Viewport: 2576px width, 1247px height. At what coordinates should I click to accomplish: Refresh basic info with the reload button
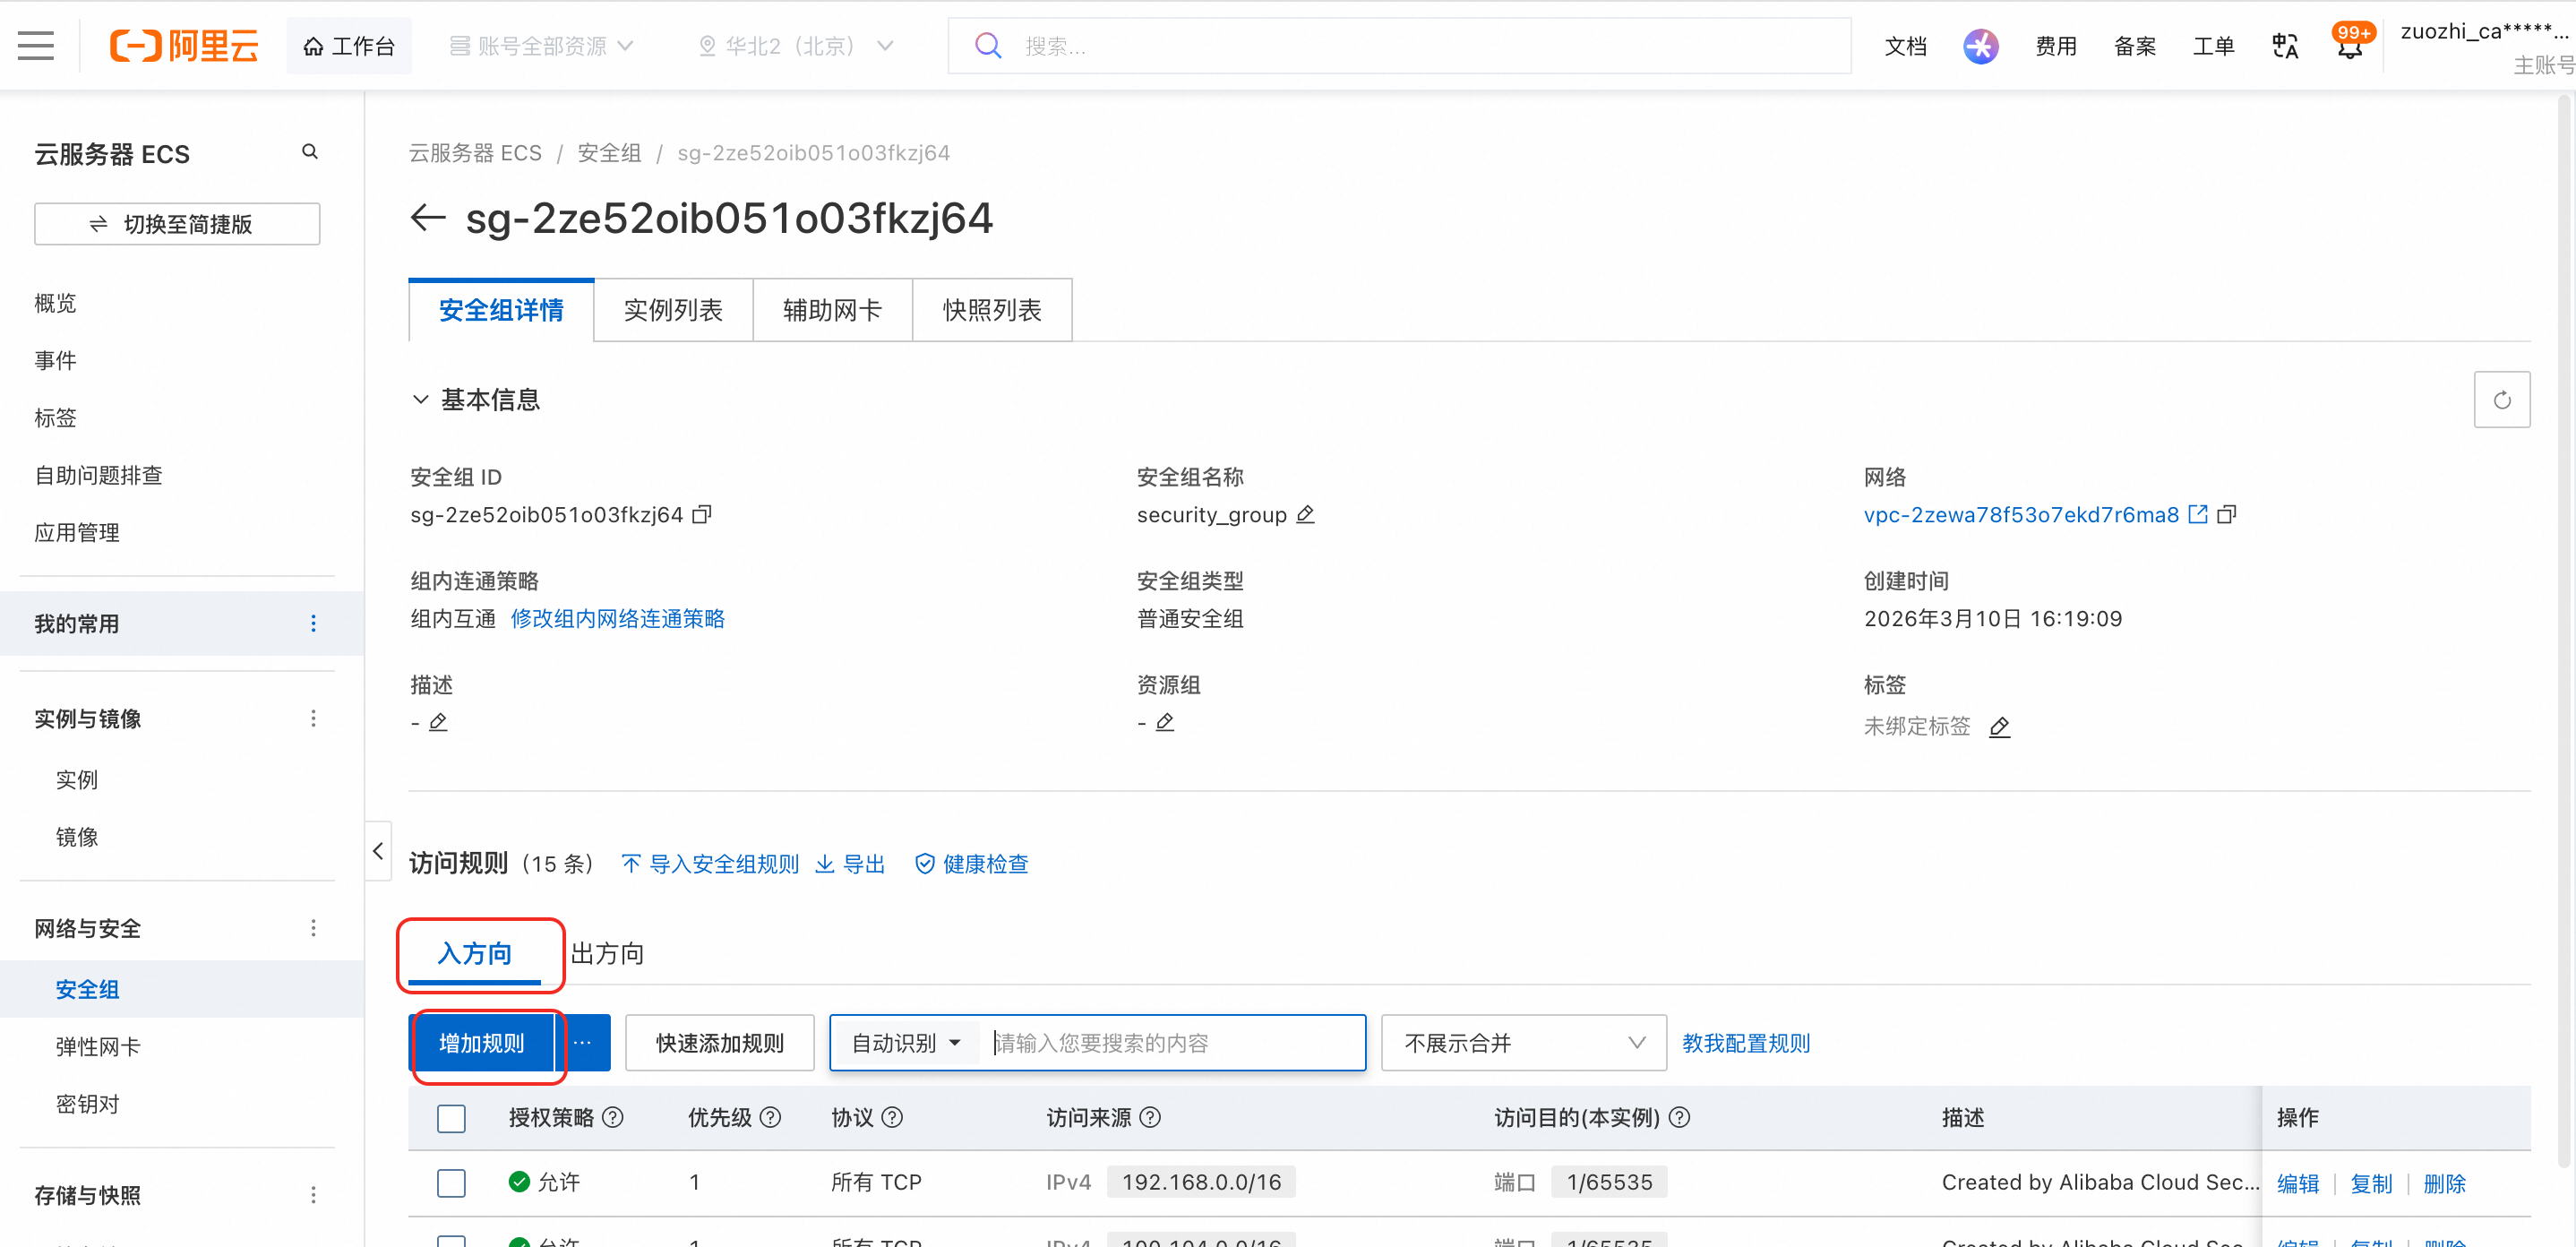click(2502, 400)
